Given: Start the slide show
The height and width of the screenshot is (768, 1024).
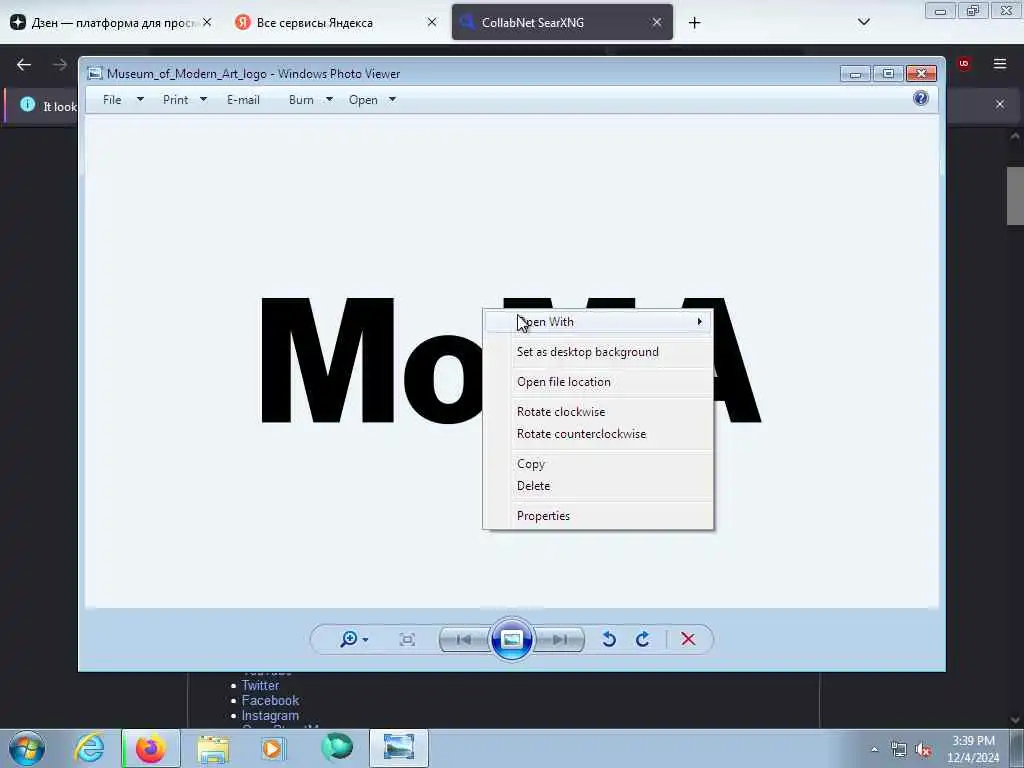Looking at the screenshot, I should [511, 639].
